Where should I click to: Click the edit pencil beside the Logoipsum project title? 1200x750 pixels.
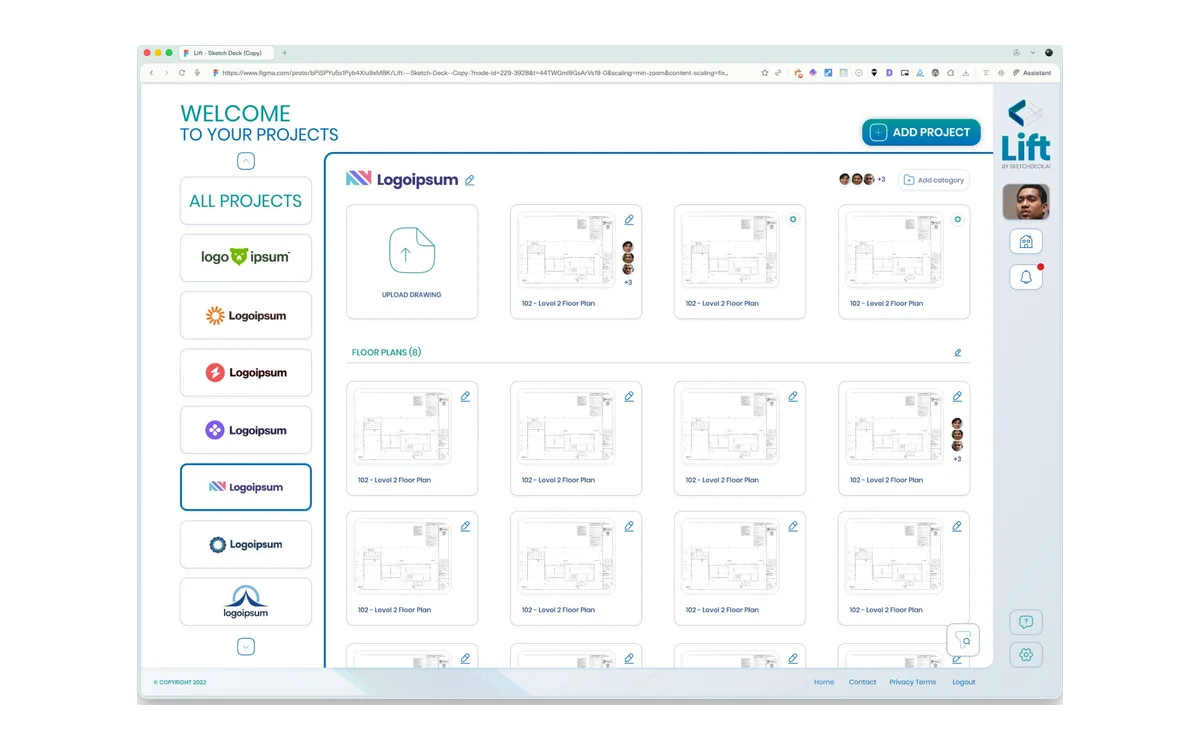(470, 180)
